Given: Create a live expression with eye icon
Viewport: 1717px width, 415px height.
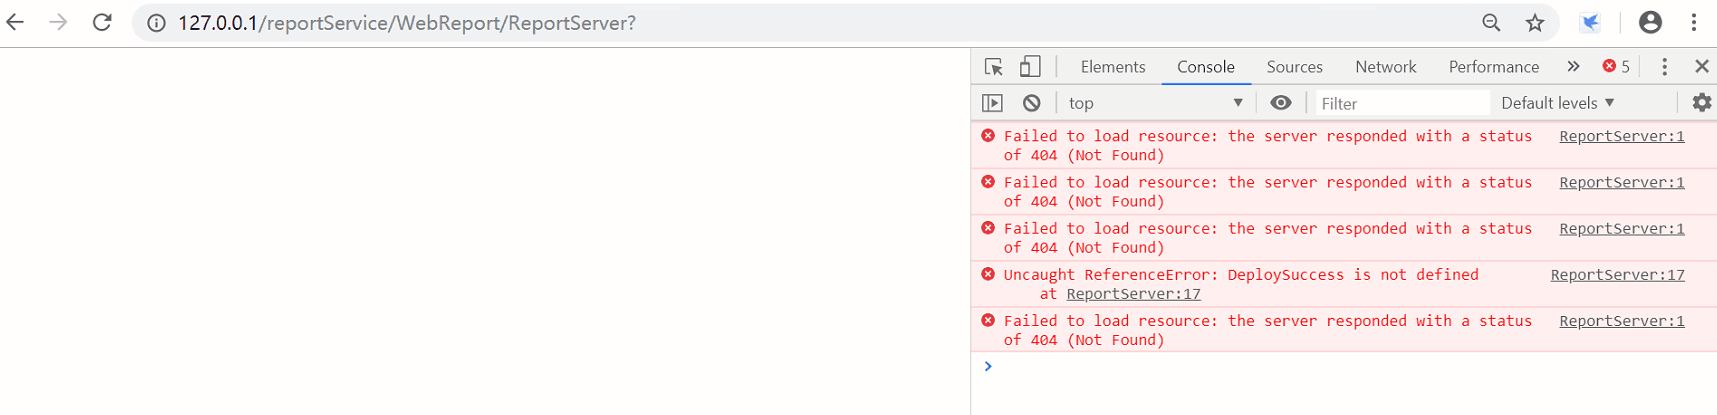Looking at the screenshot, I should [x=1280, y=103].
